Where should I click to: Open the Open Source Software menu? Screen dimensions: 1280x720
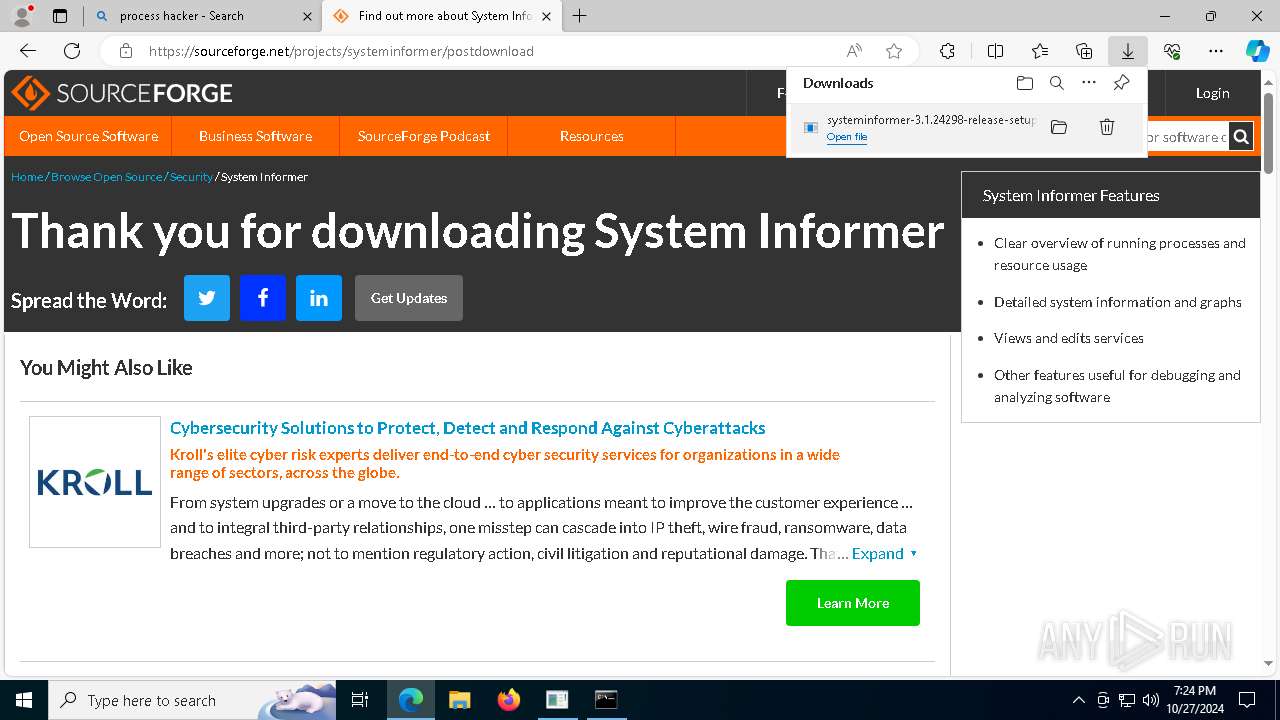coord(88,136)
